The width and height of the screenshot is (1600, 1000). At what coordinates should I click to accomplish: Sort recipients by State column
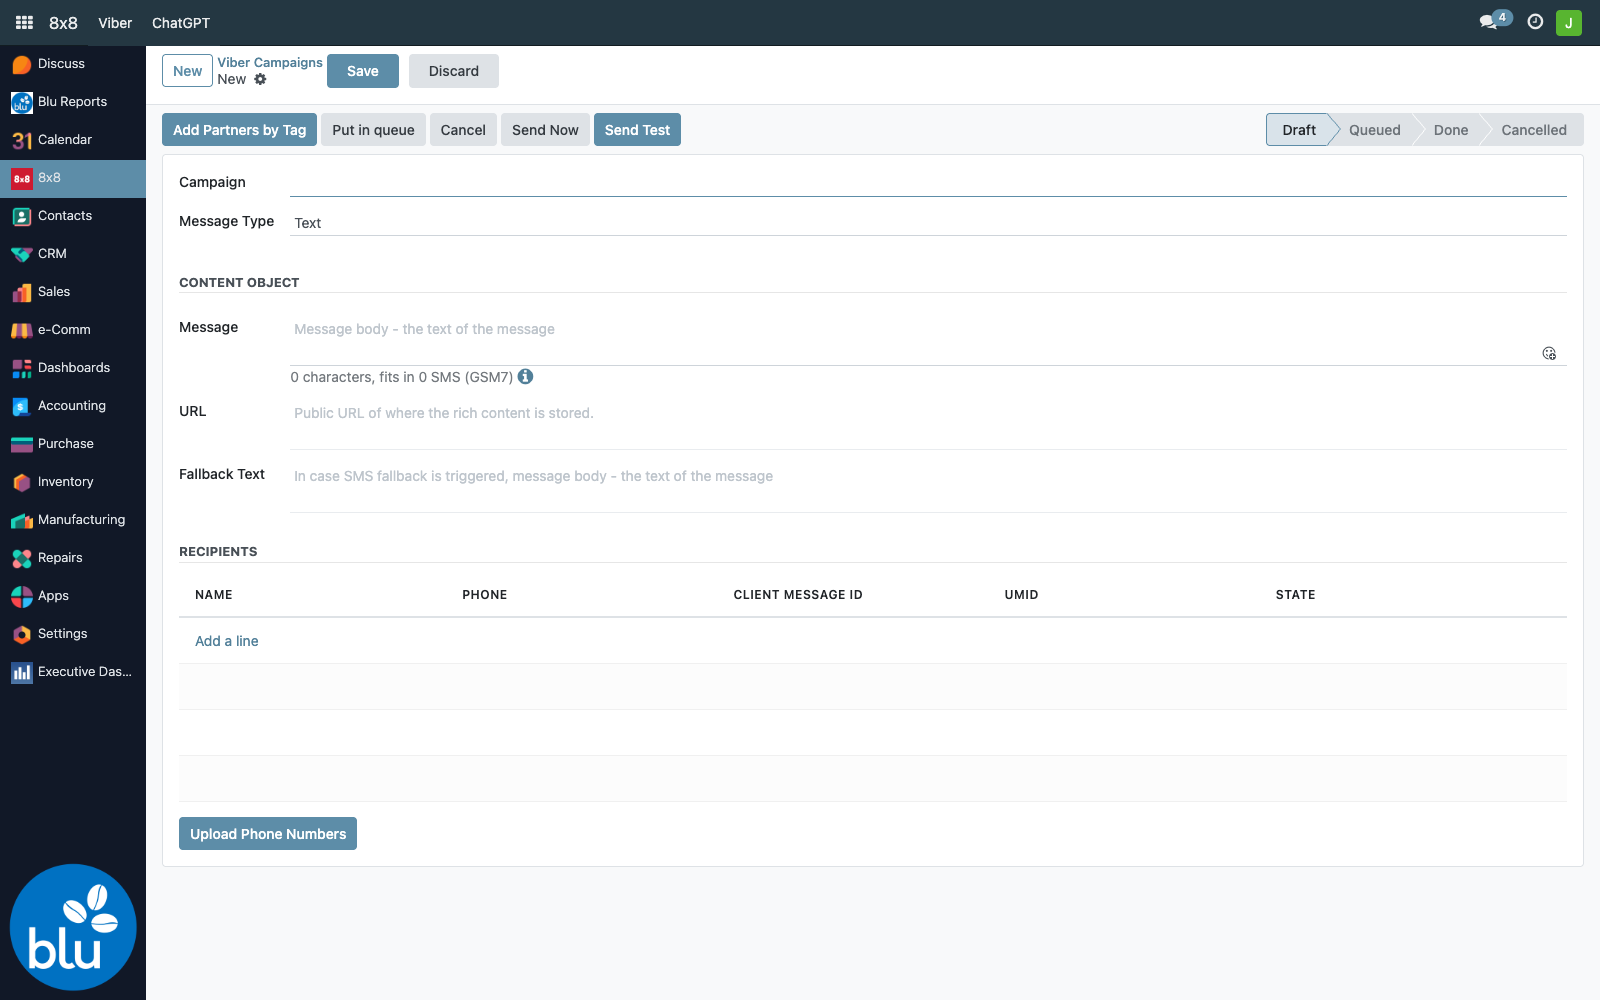[1295, 595]
